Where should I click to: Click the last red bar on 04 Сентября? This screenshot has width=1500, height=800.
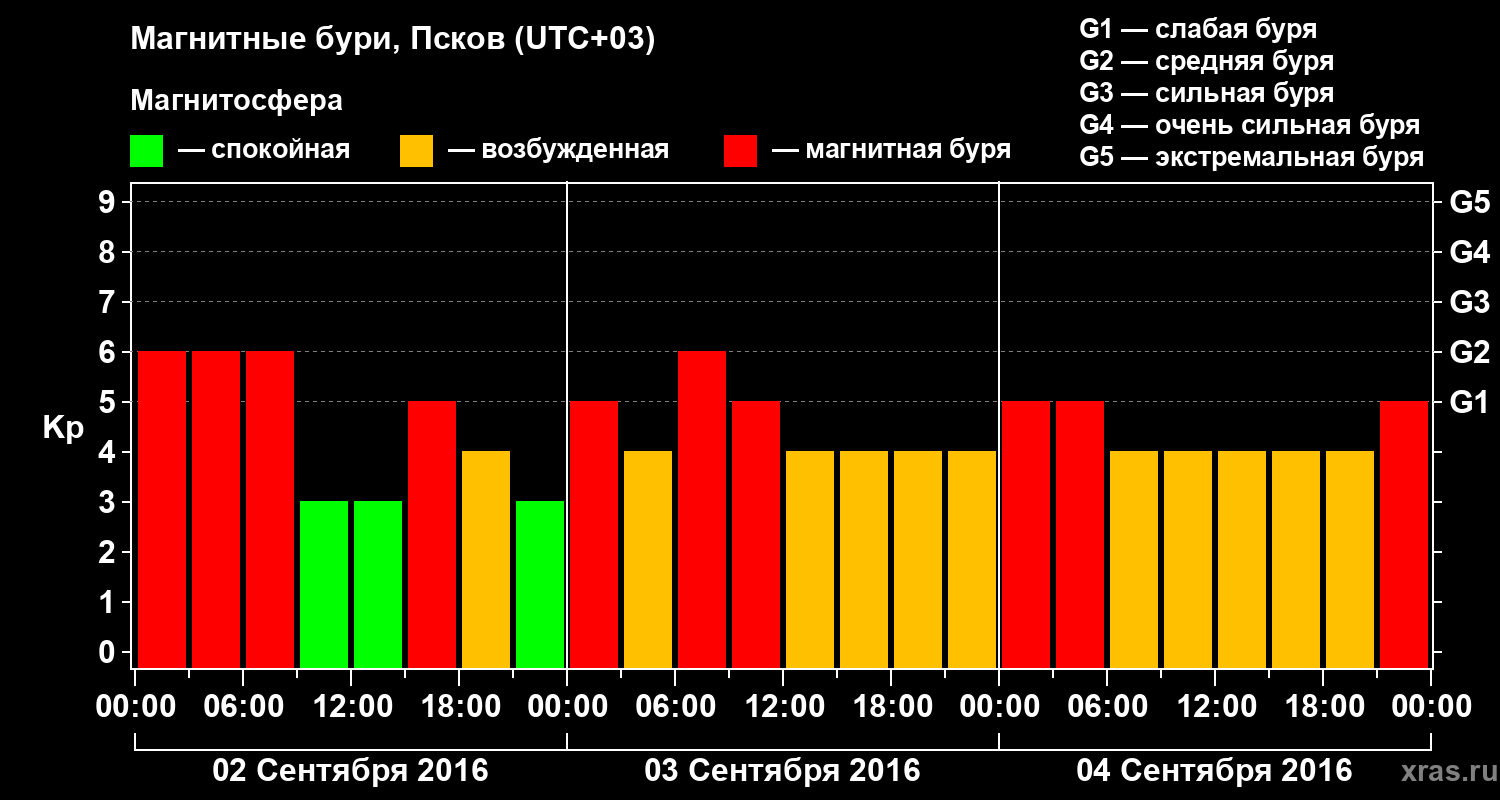click(x=1404, y=535)
